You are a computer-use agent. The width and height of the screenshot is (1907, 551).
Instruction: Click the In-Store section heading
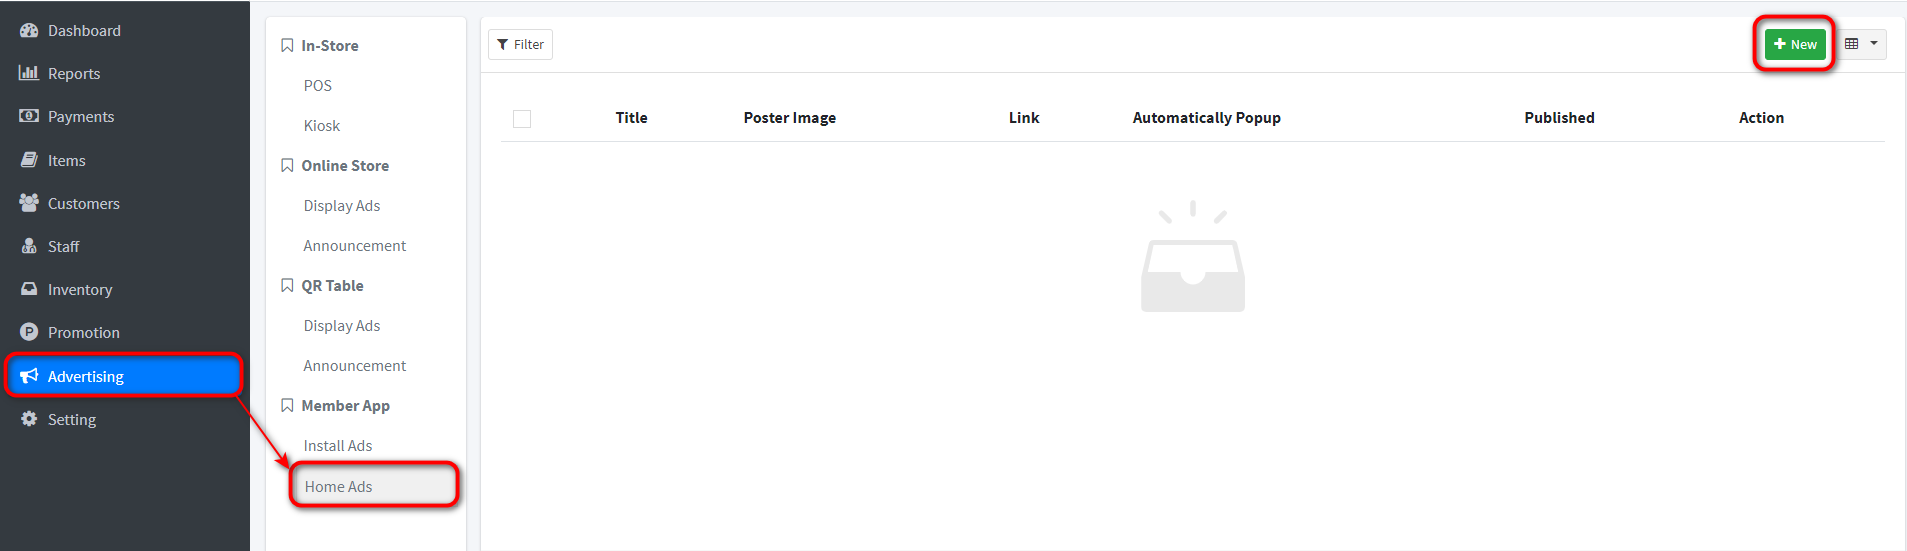pyautogui.click(x=330, y=46)
